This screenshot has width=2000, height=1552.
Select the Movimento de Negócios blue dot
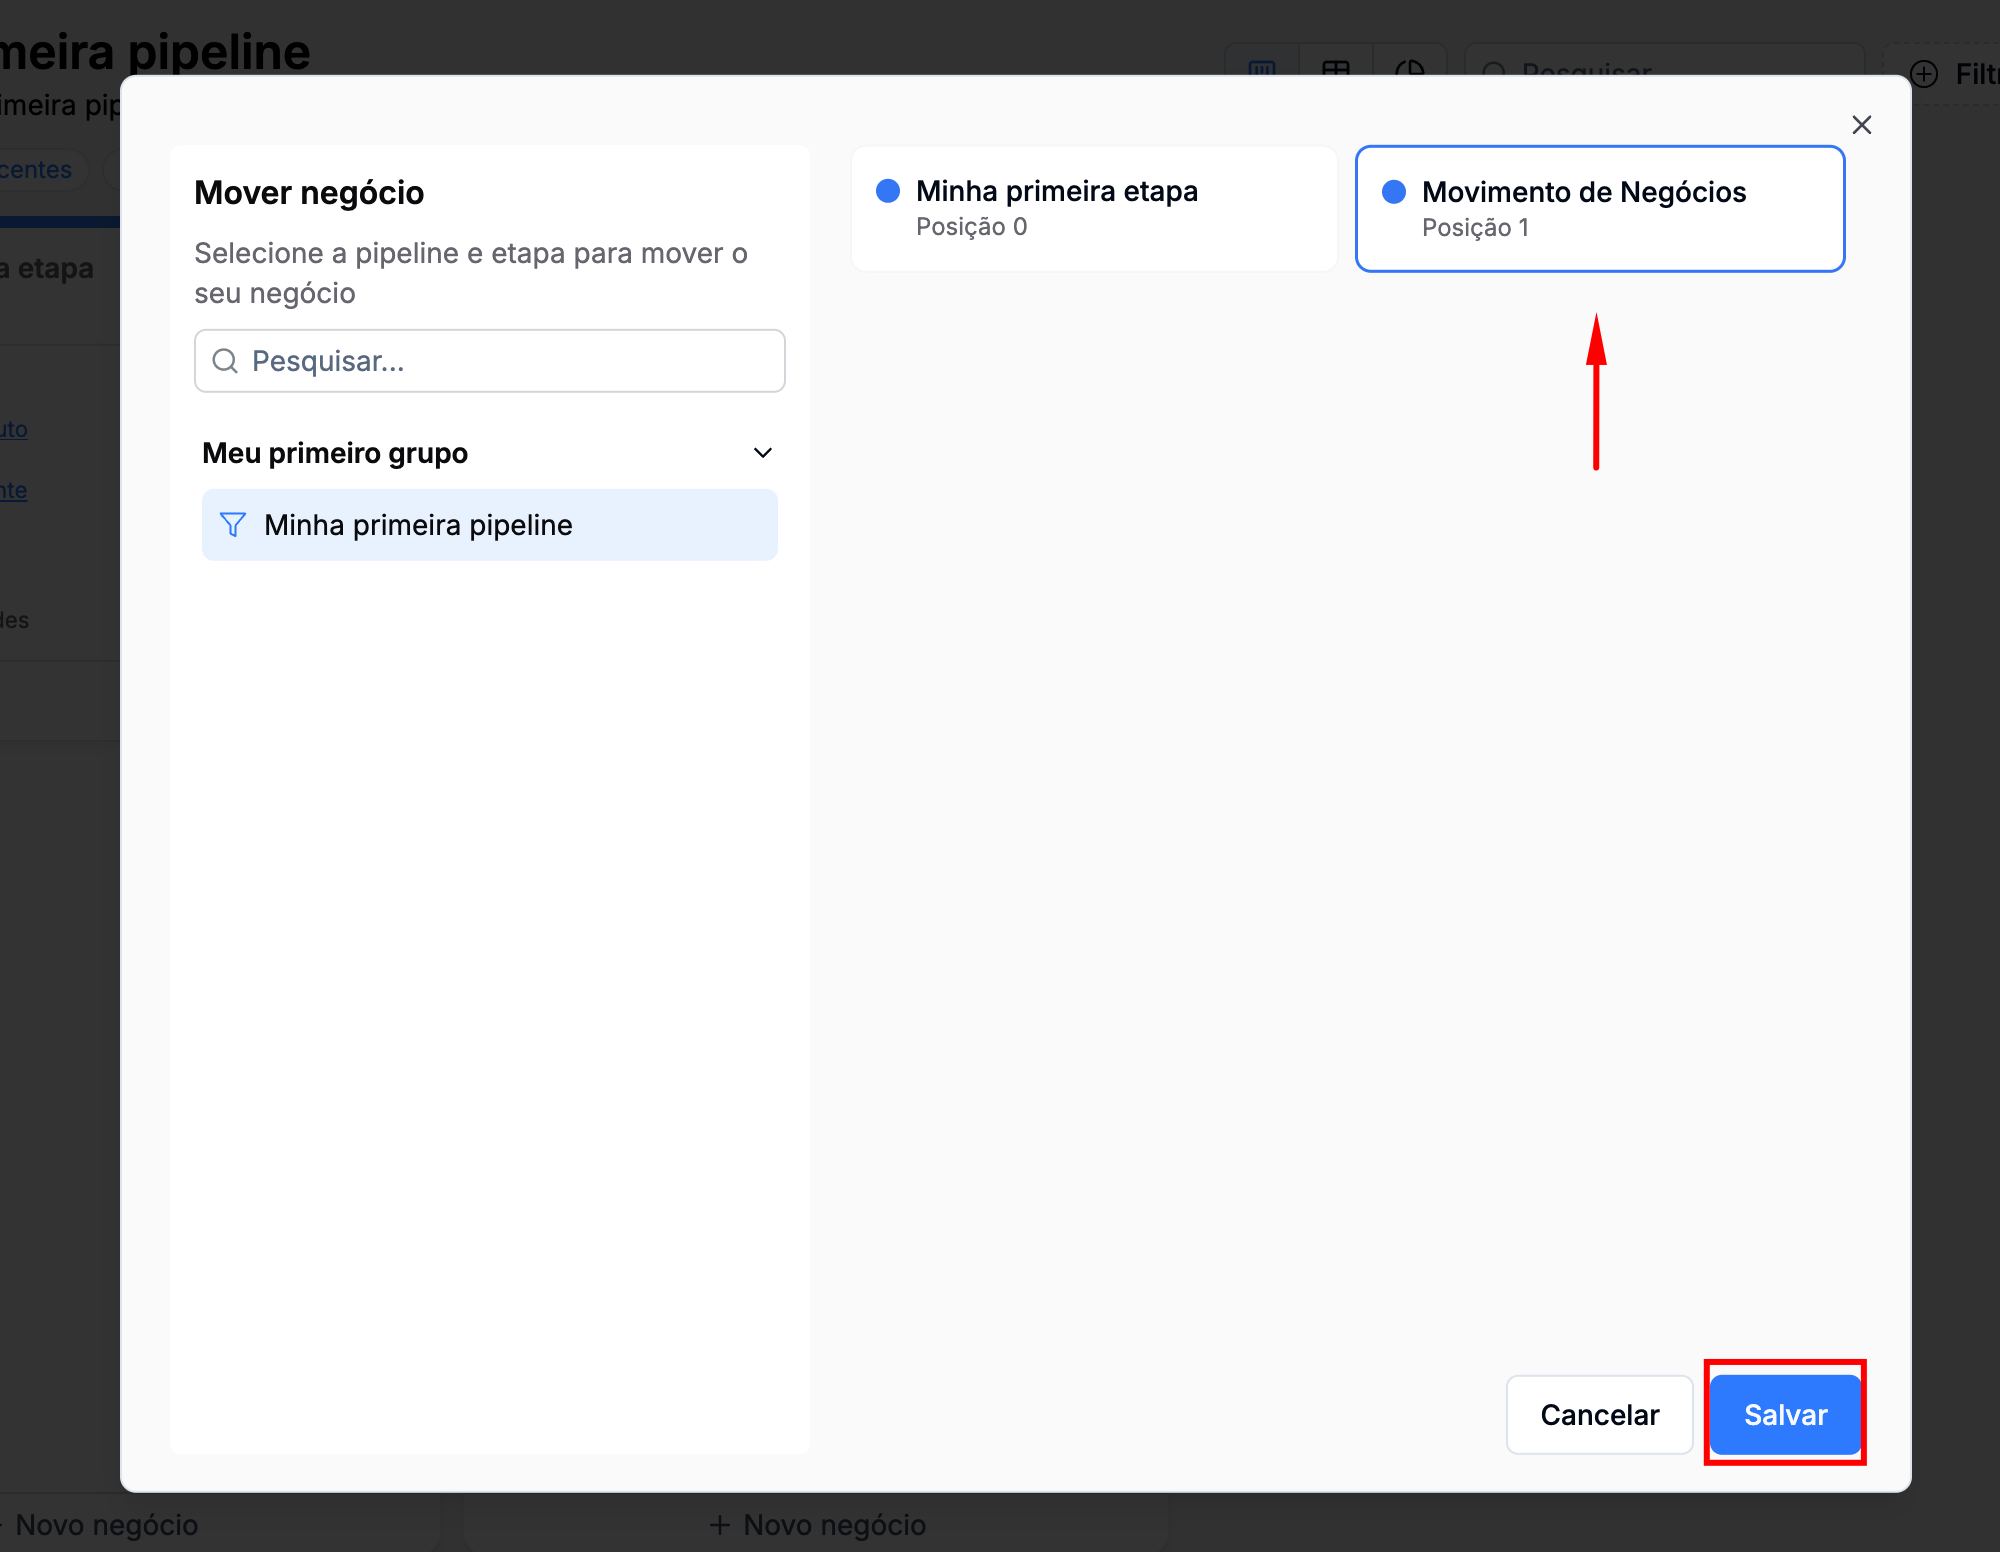point(1394,192)
